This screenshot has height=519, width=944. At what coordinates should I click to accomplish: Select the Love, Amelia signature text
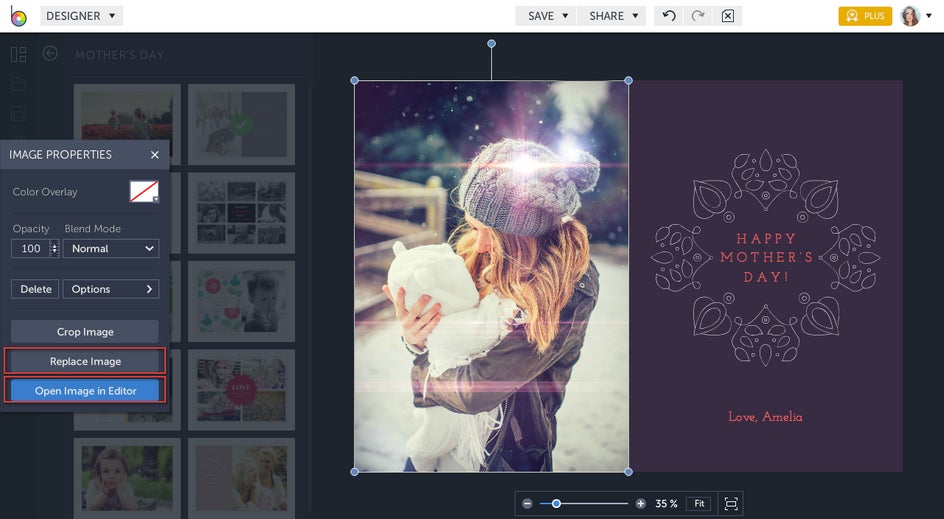[765, 416]
